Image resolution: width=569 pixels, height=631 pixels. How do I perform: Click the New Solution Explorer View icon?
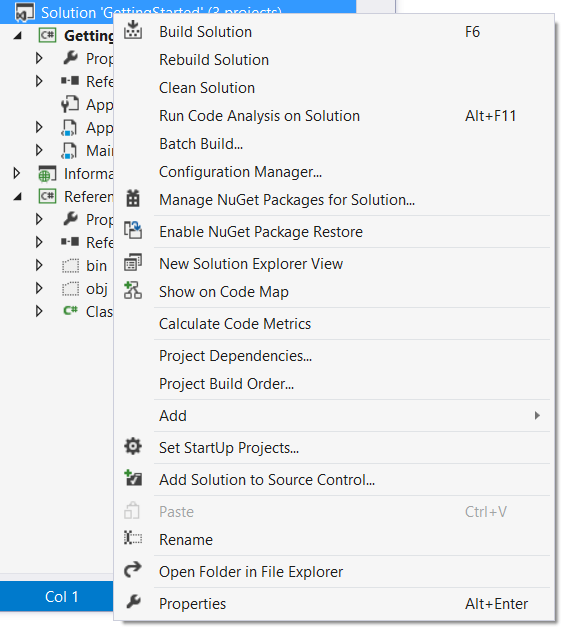[133, 262]
